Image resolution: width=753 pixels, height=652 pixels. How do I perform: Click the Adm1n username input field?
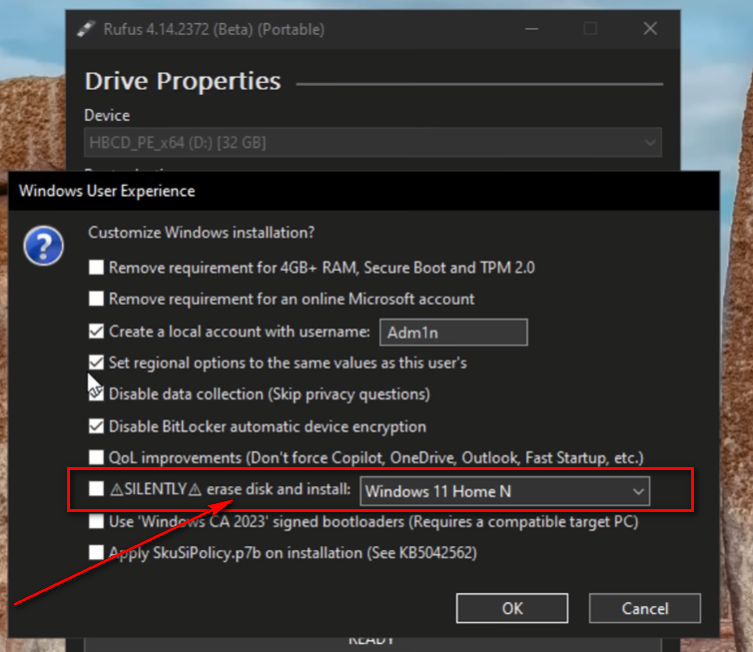[453, 332]
